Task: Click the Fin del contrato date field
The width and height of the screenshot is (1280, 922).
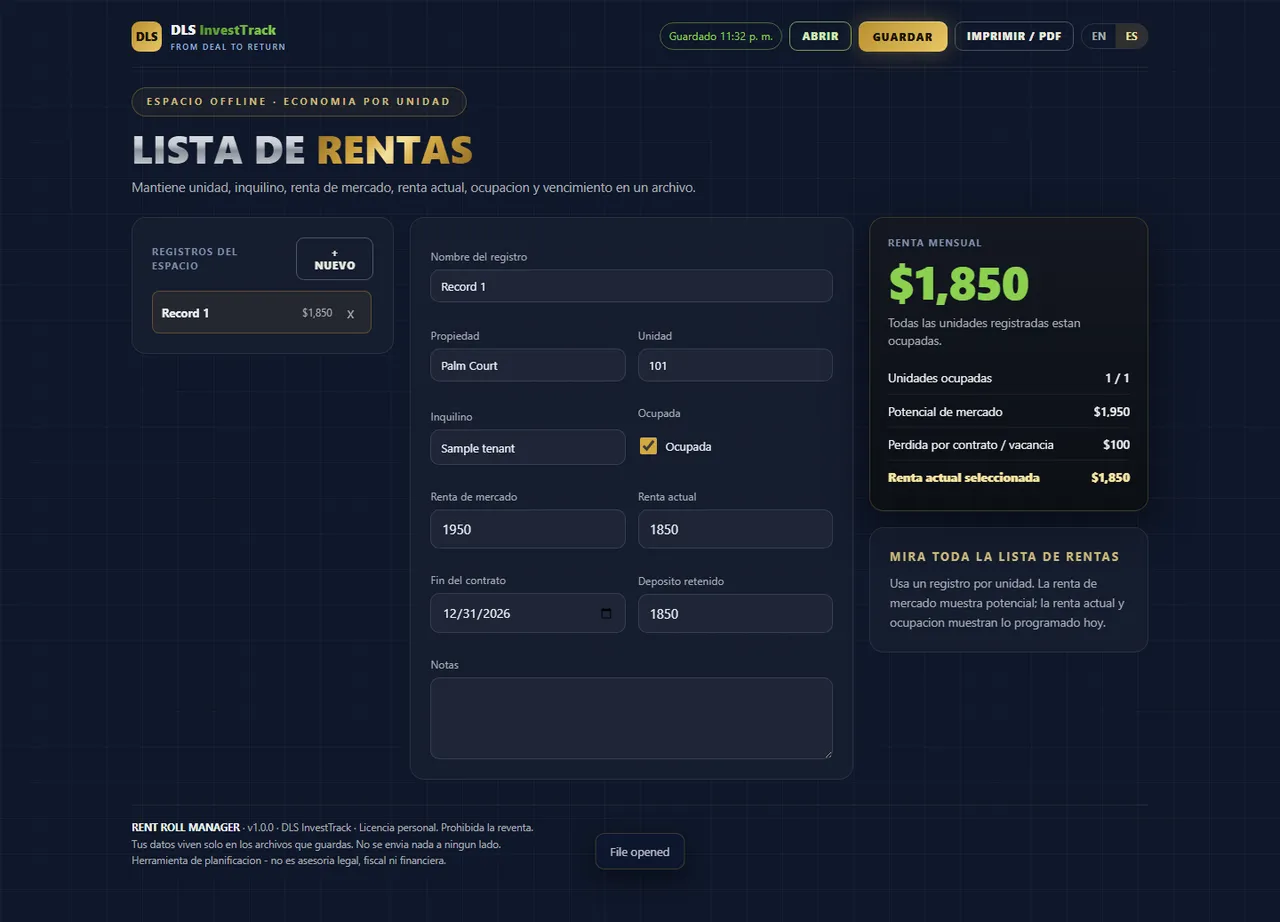Action: tap(528, 613)
